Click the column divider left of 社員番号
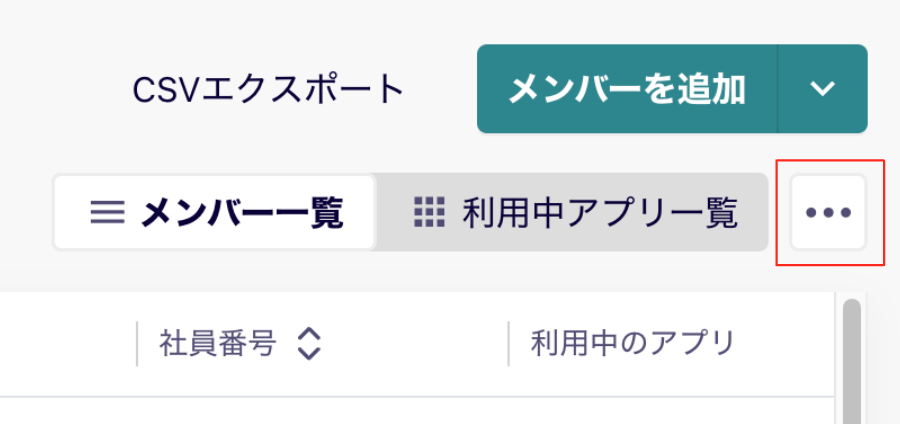This screenshot has height=424, width=900. coord(137,344)
